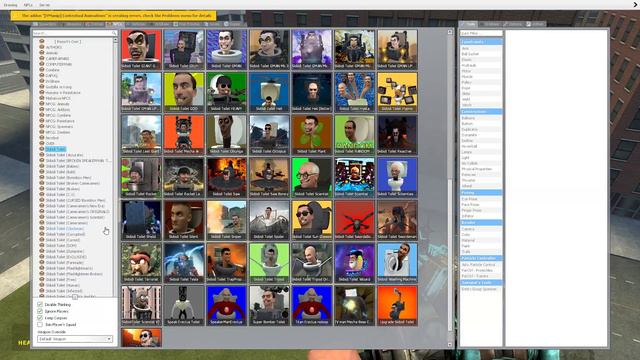Click the NPC grid scrollbar down arrow
Image resolution: width=640 pixels, height=360 pixels.
pyautogui.click(x=450, y=345)
